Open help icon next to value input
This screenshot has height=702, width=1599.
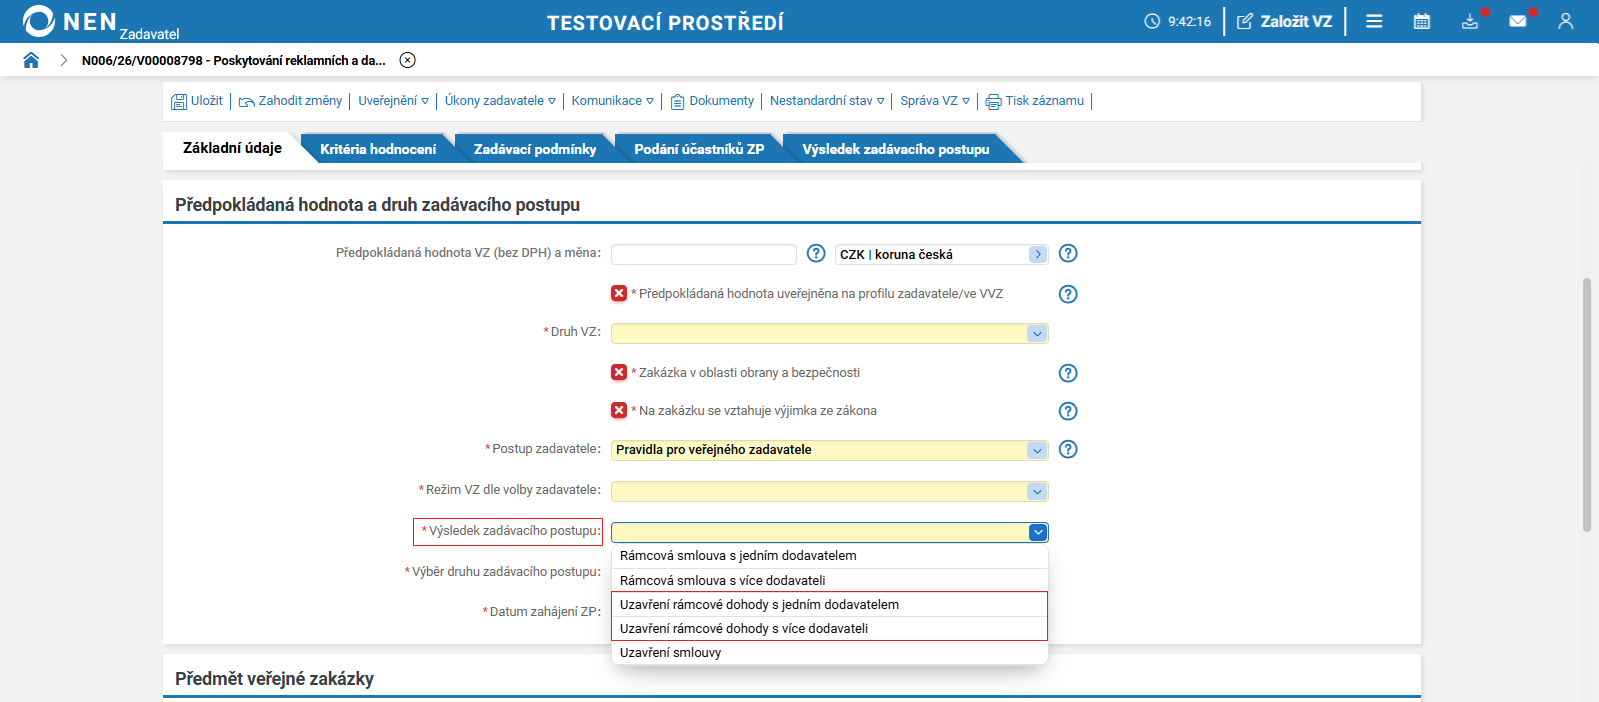816,253
